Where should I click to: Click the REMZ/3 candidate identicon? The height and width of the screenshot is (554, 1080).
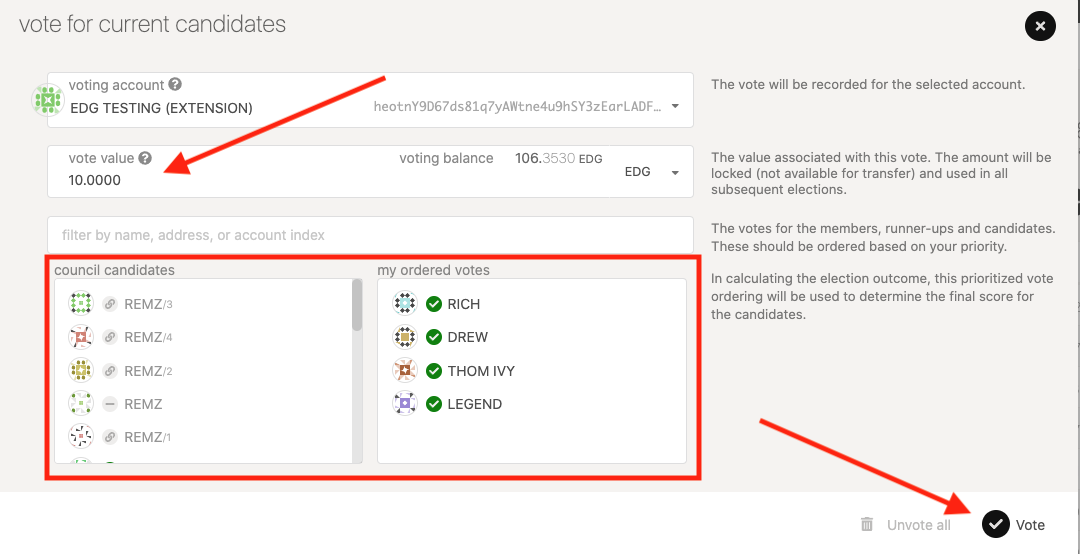pos(81,304)
